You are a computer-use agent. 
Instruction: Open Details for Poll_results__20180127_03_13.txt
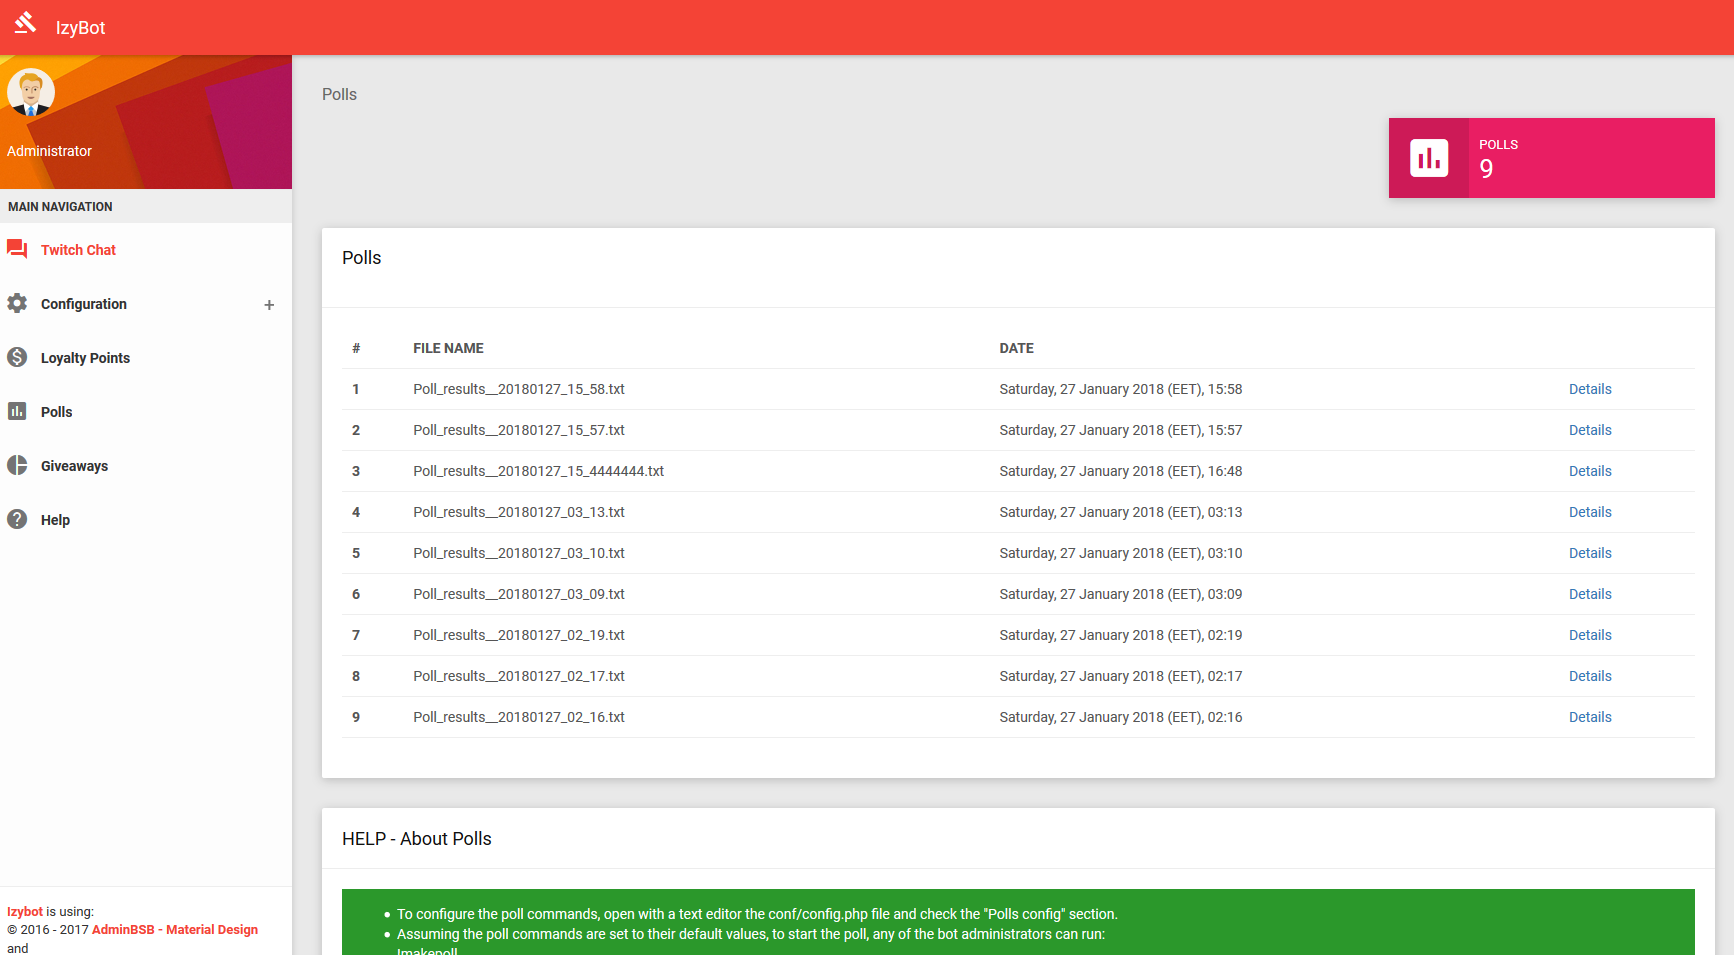[x=1590, y=512]
